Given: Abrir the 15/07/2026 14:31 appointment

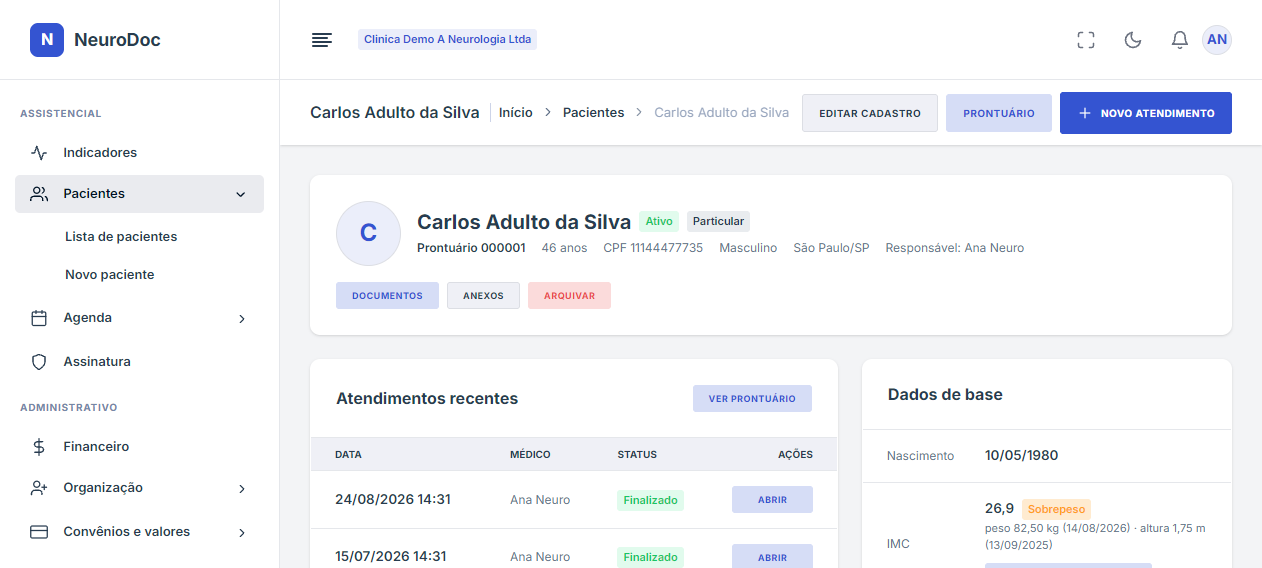Looking at the screenshot, I should (772, 557).
